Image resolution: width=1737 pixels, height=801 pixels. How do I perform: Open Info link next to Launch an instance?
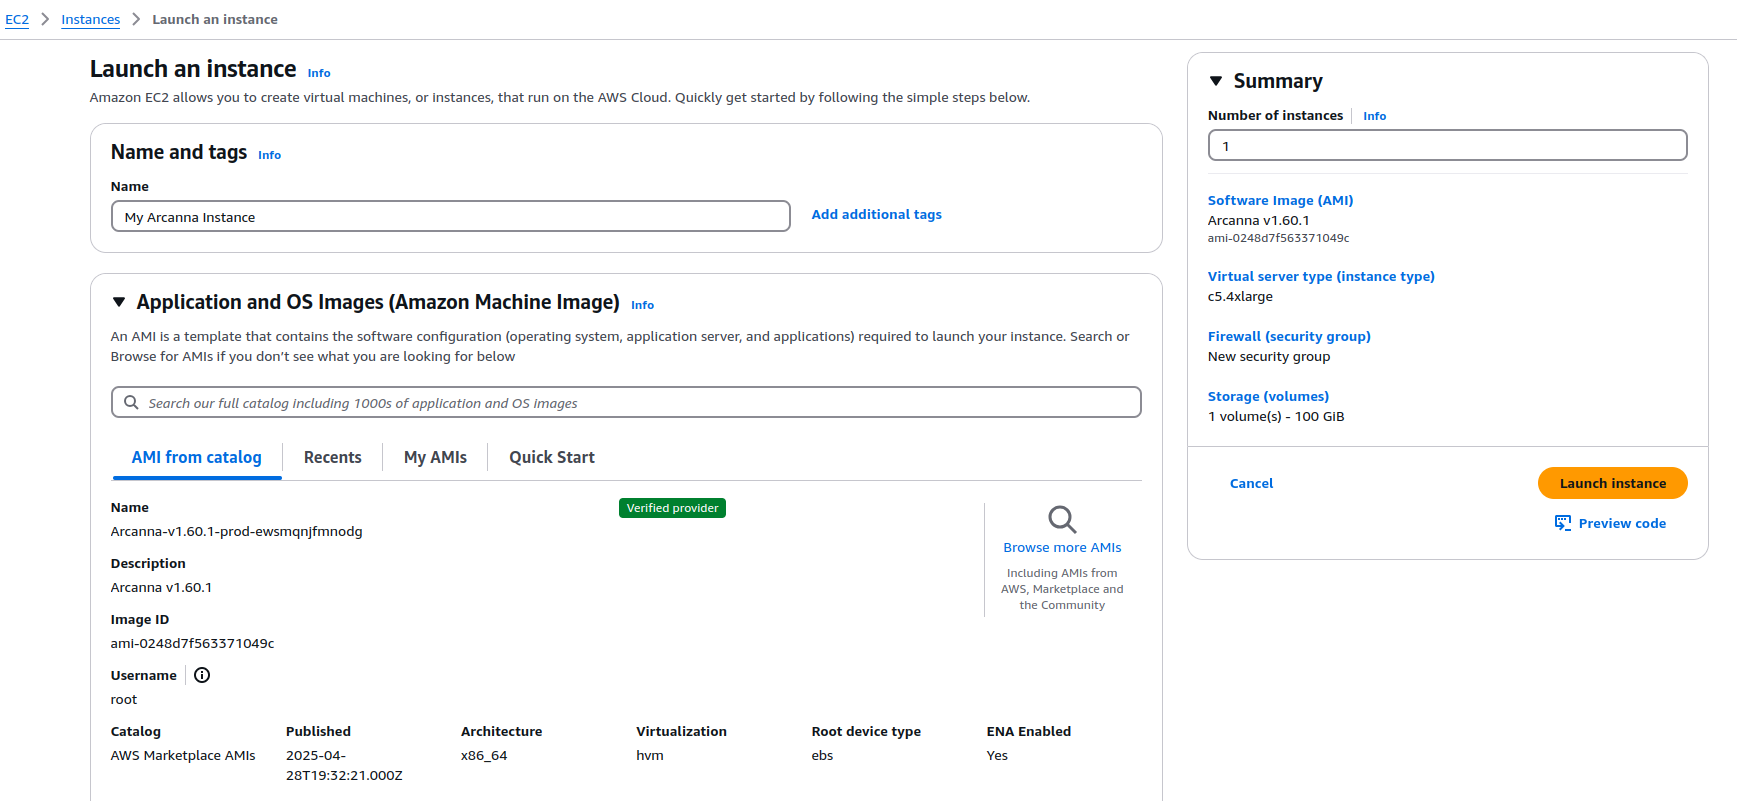319,73
